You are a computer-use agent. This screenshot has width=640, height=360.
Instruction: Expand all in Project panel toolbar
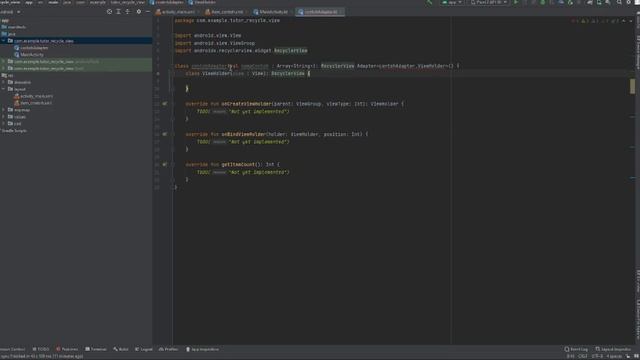(x=118, y=12)
